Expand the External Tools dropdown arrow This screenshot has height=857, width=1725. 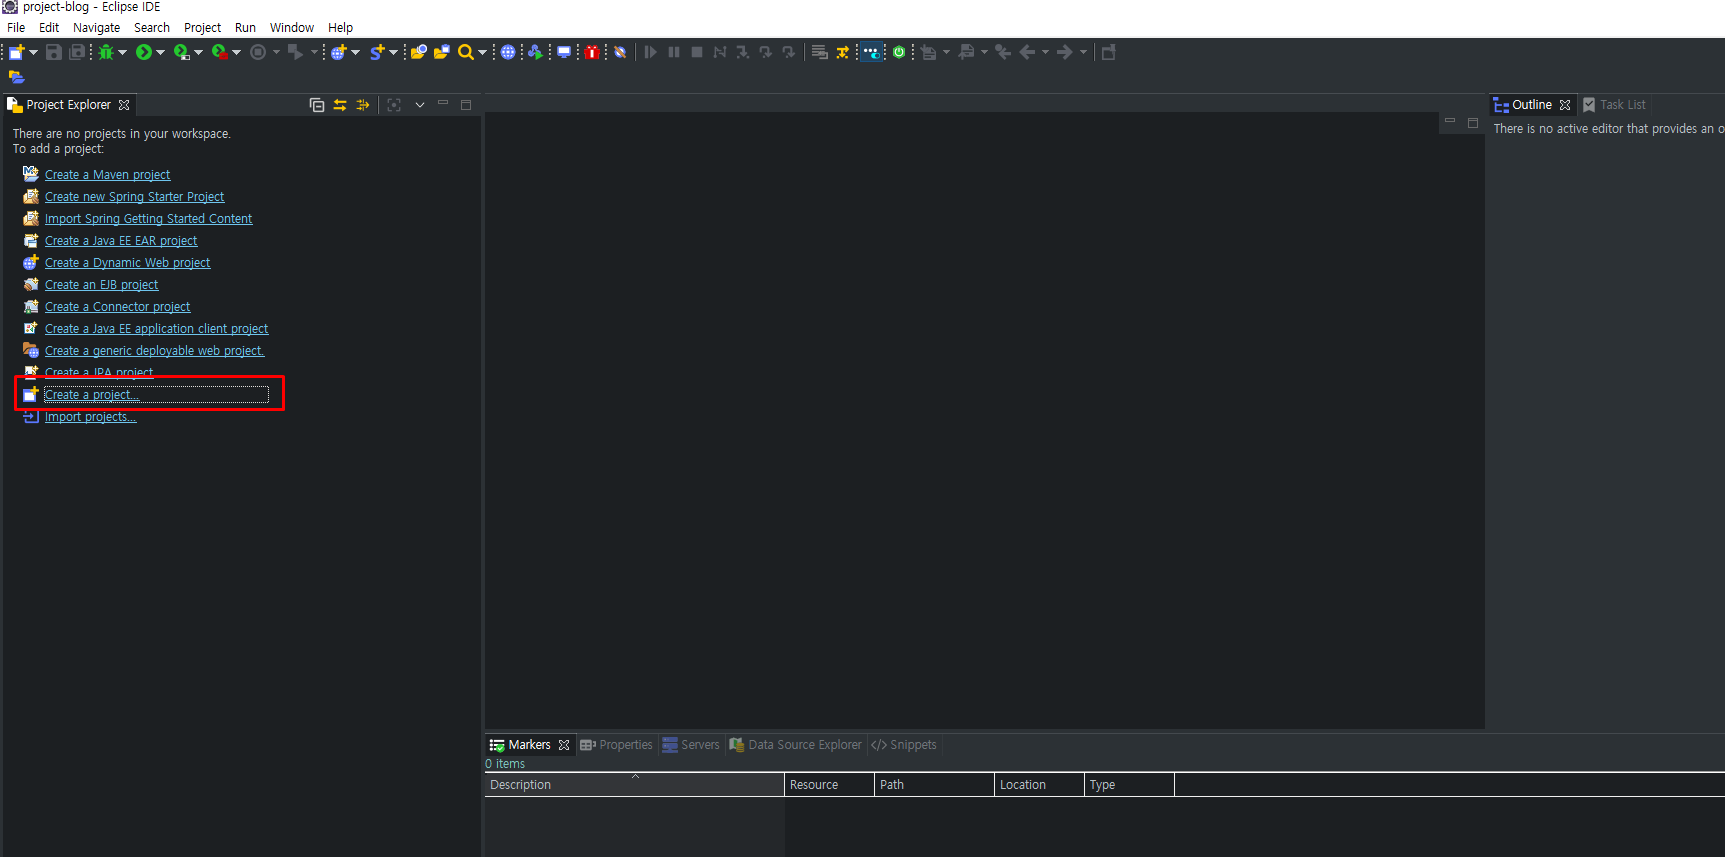236,52
